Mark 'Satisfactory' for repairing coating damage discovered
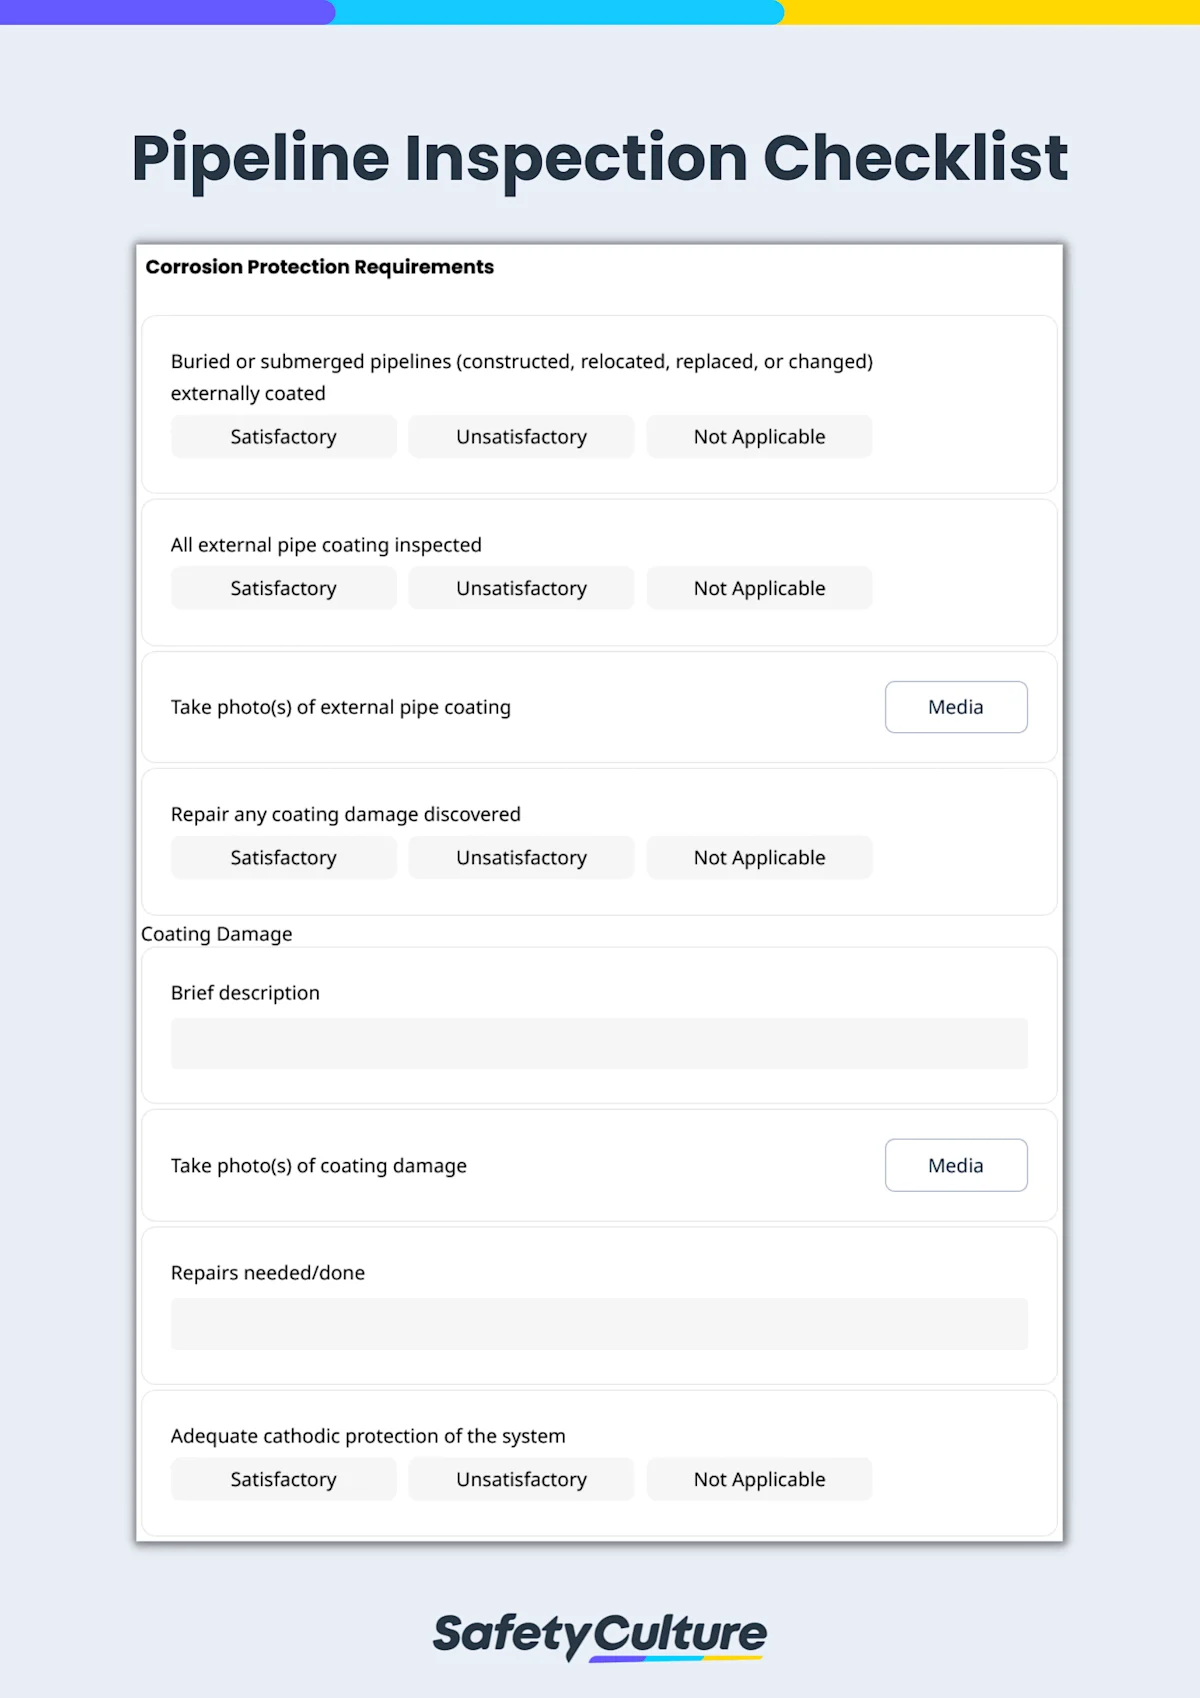The width and height of the screenshot is (1200, 1698). [x=283, y=857]
